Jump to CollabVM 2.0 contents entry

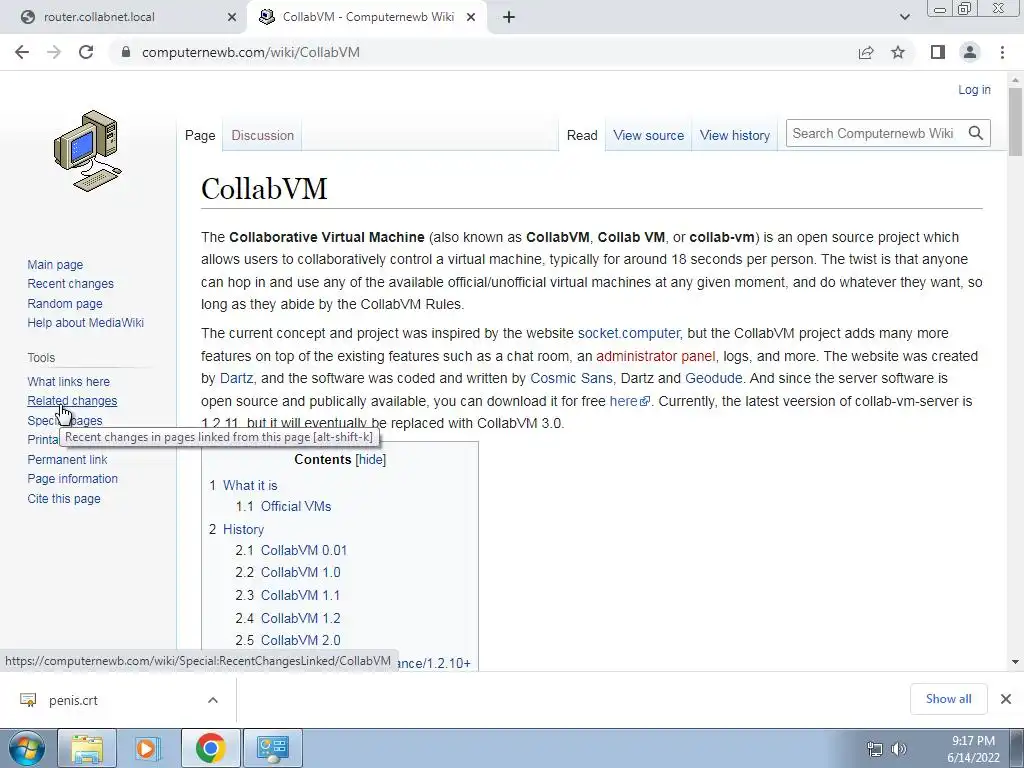pos(300,640)
